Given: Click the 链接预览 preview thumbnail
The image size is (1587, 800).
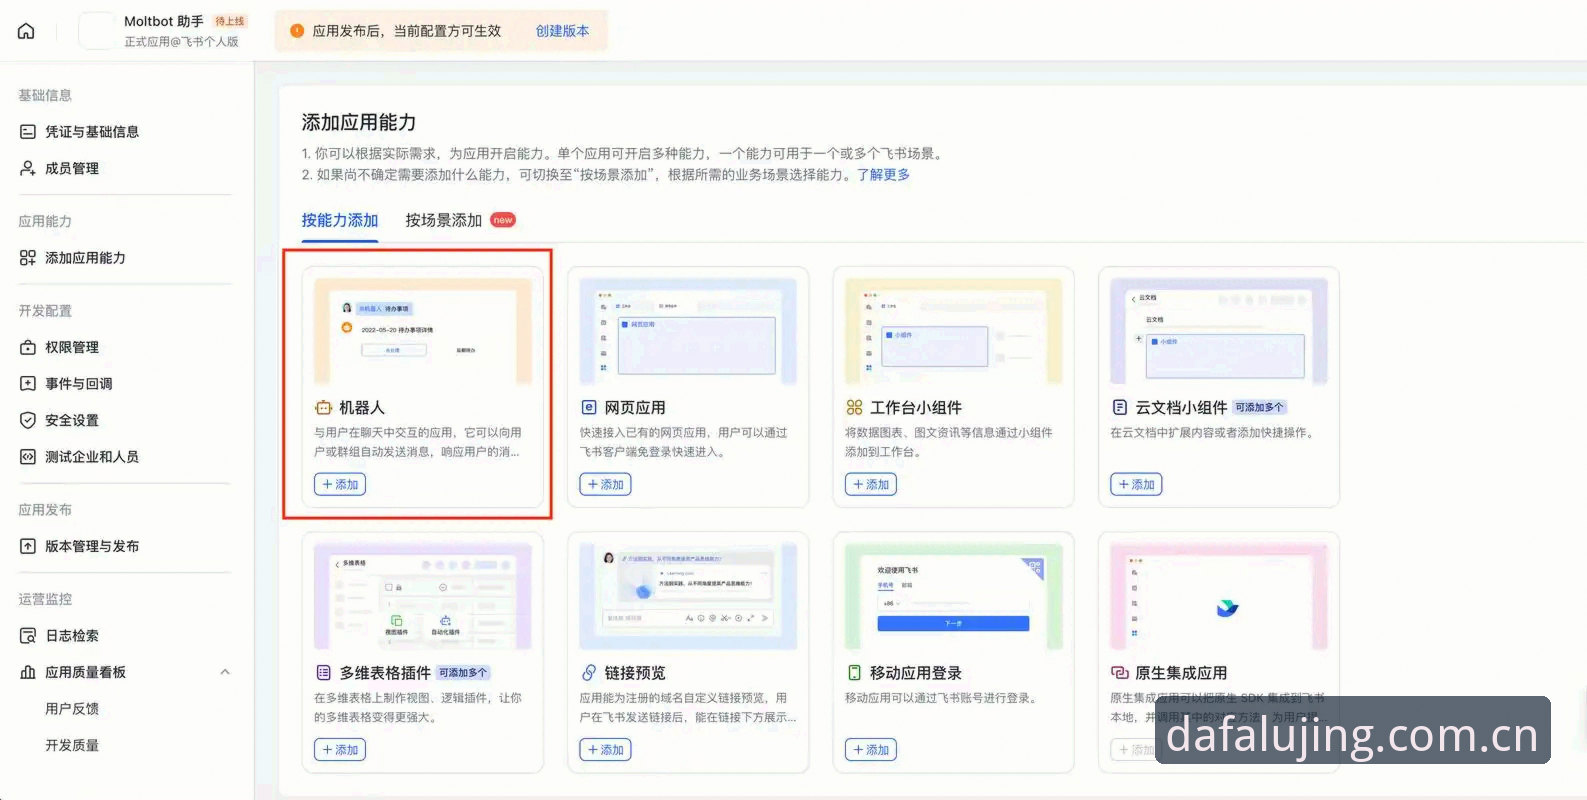Looking at the screenshot, I should (688, 597).
